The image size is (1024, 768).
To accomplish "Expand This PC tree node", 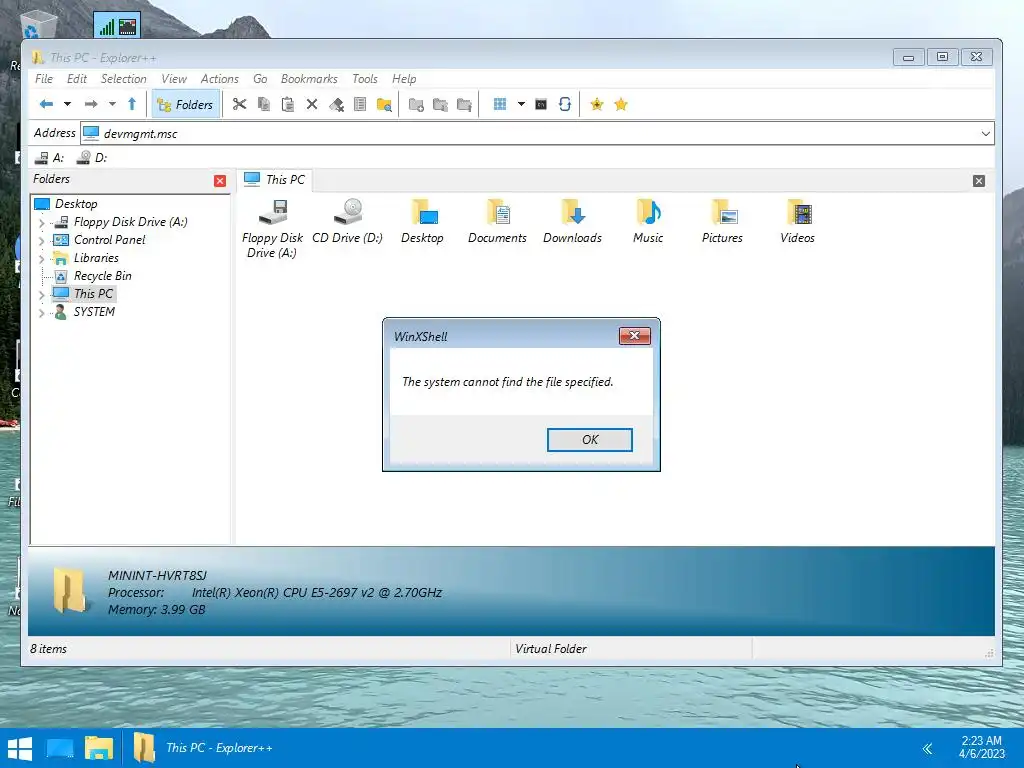I will (x=42, y=295).
